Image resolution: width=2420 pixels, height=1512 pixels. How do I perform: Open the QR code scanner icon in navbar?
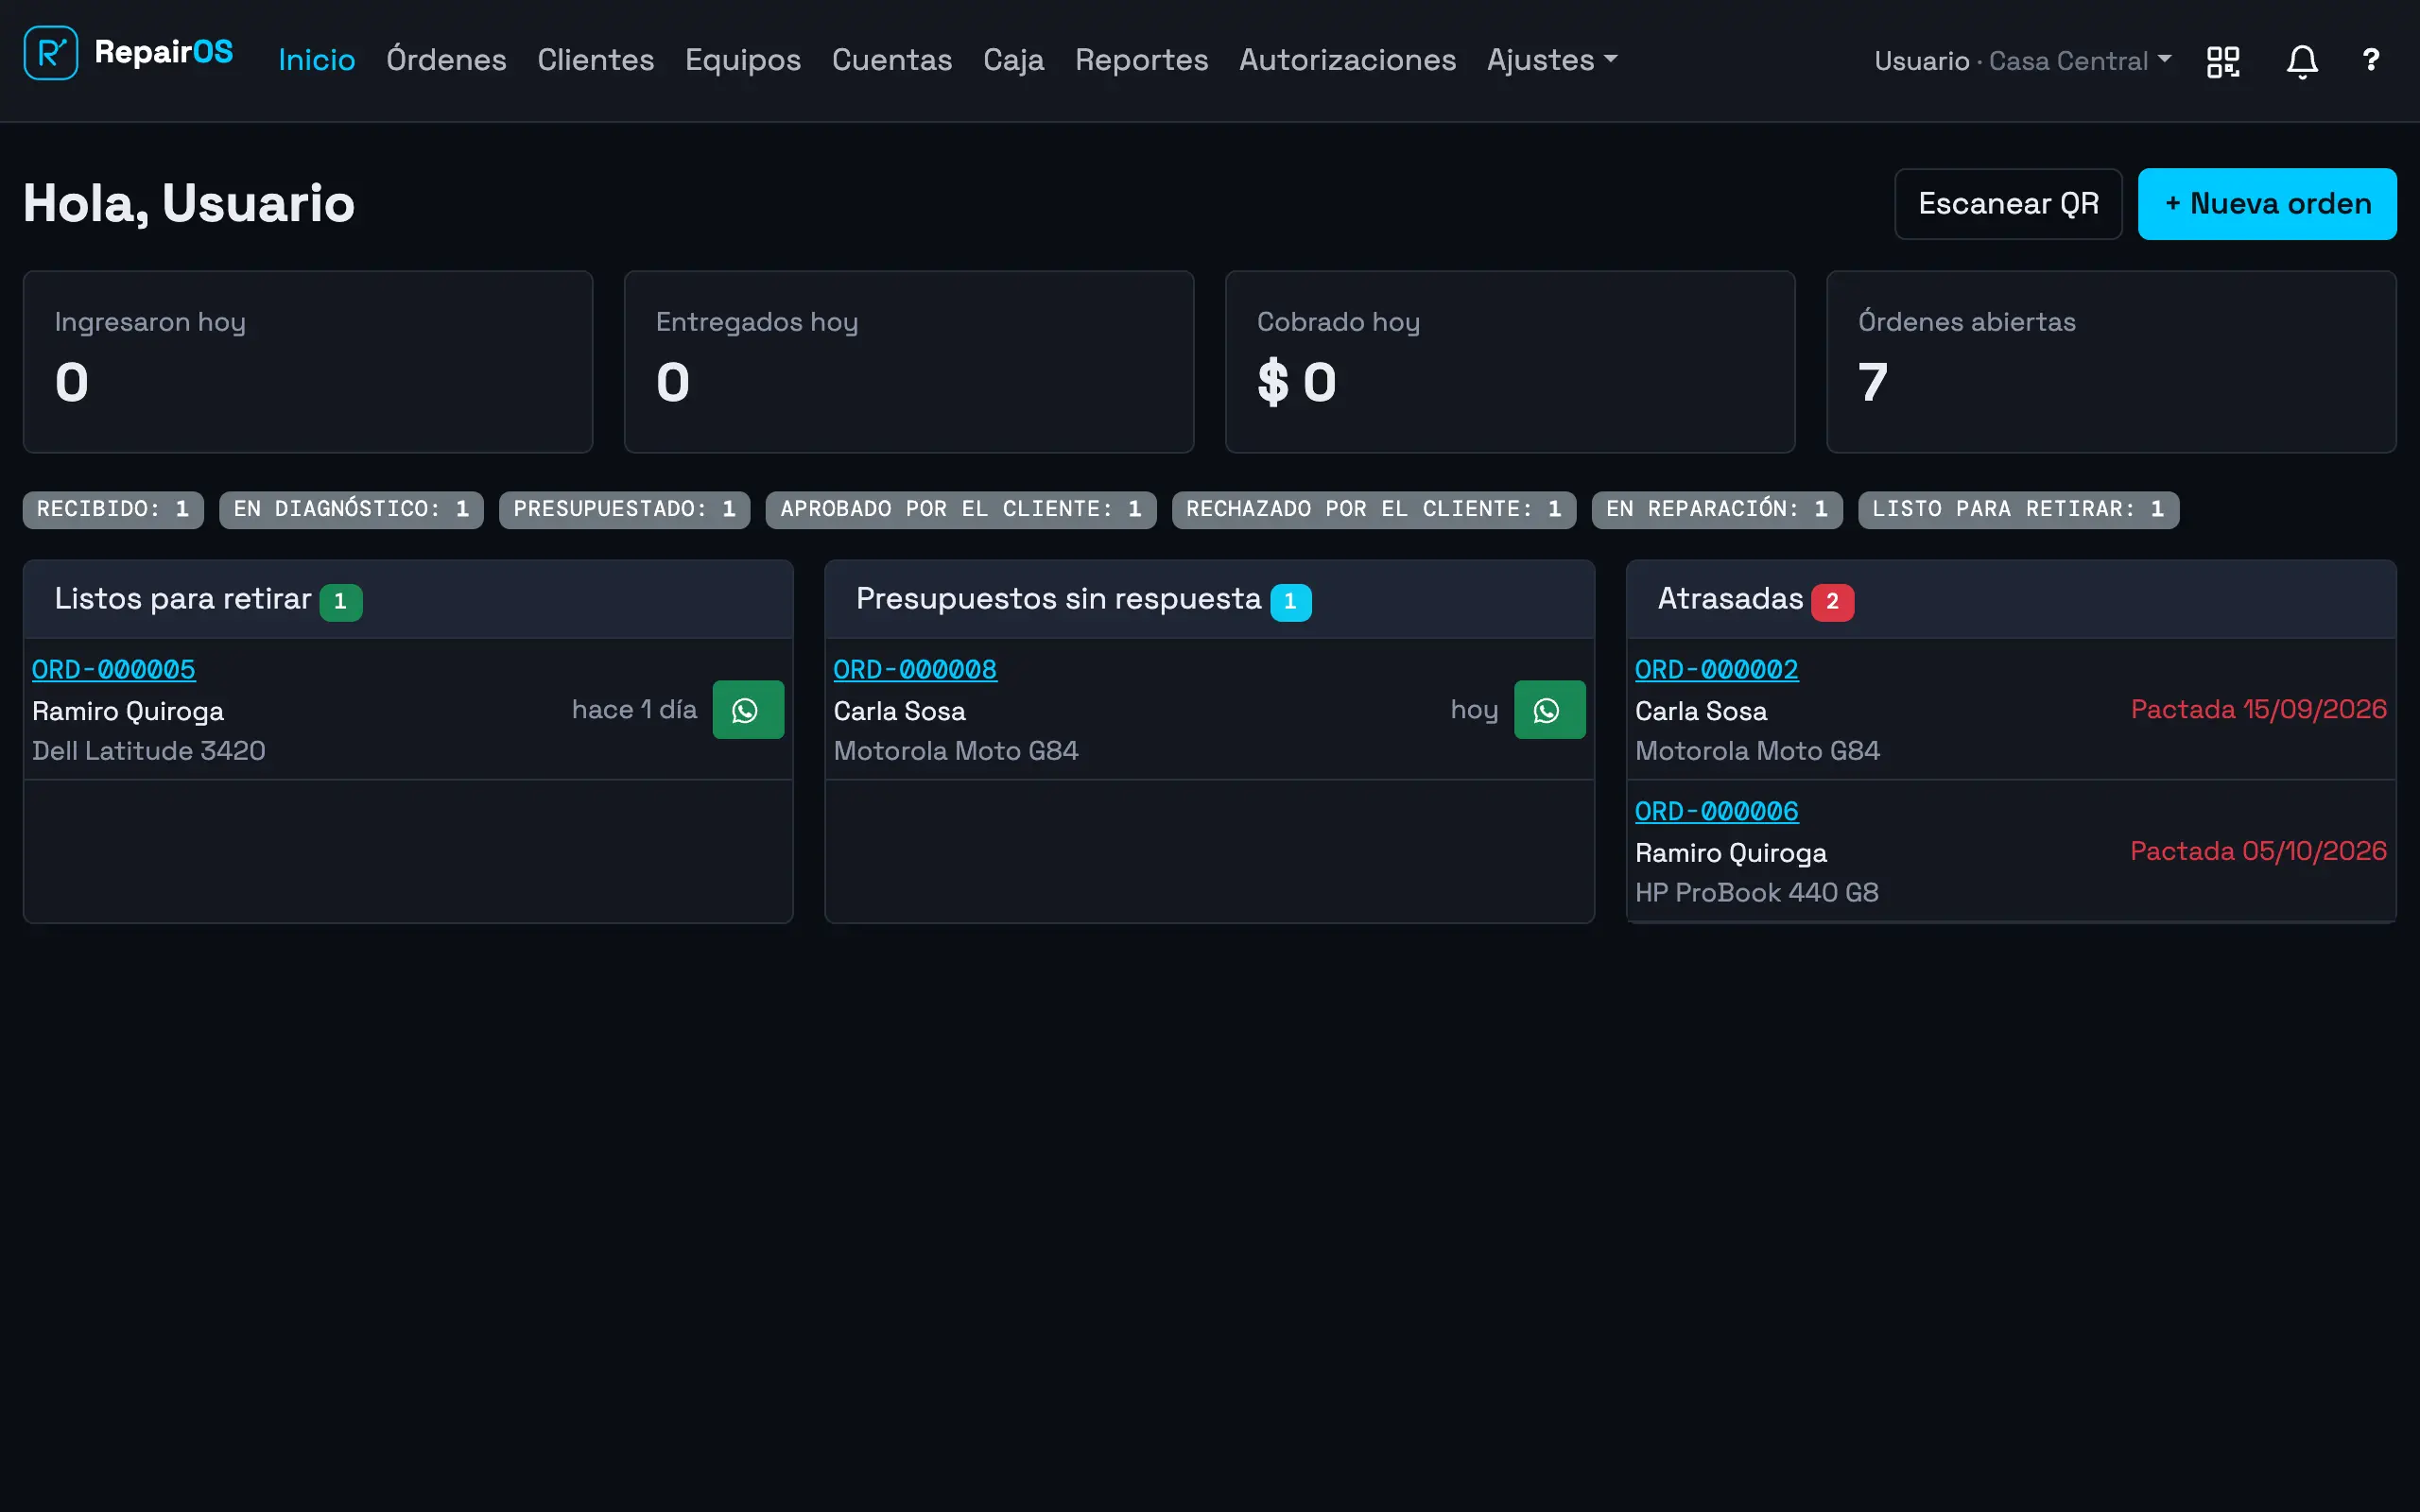[2223, 61]
